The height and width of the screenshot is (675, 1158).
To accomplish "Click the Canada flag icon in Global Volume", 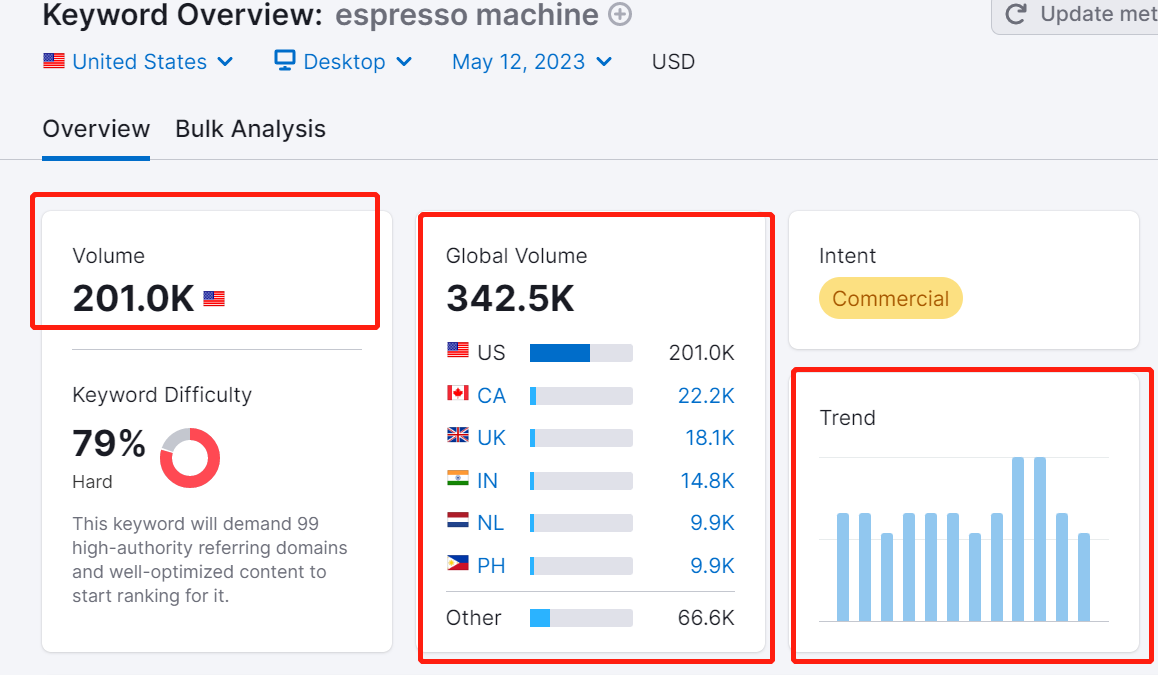I will pyautogui.click(x=458, y=395).
